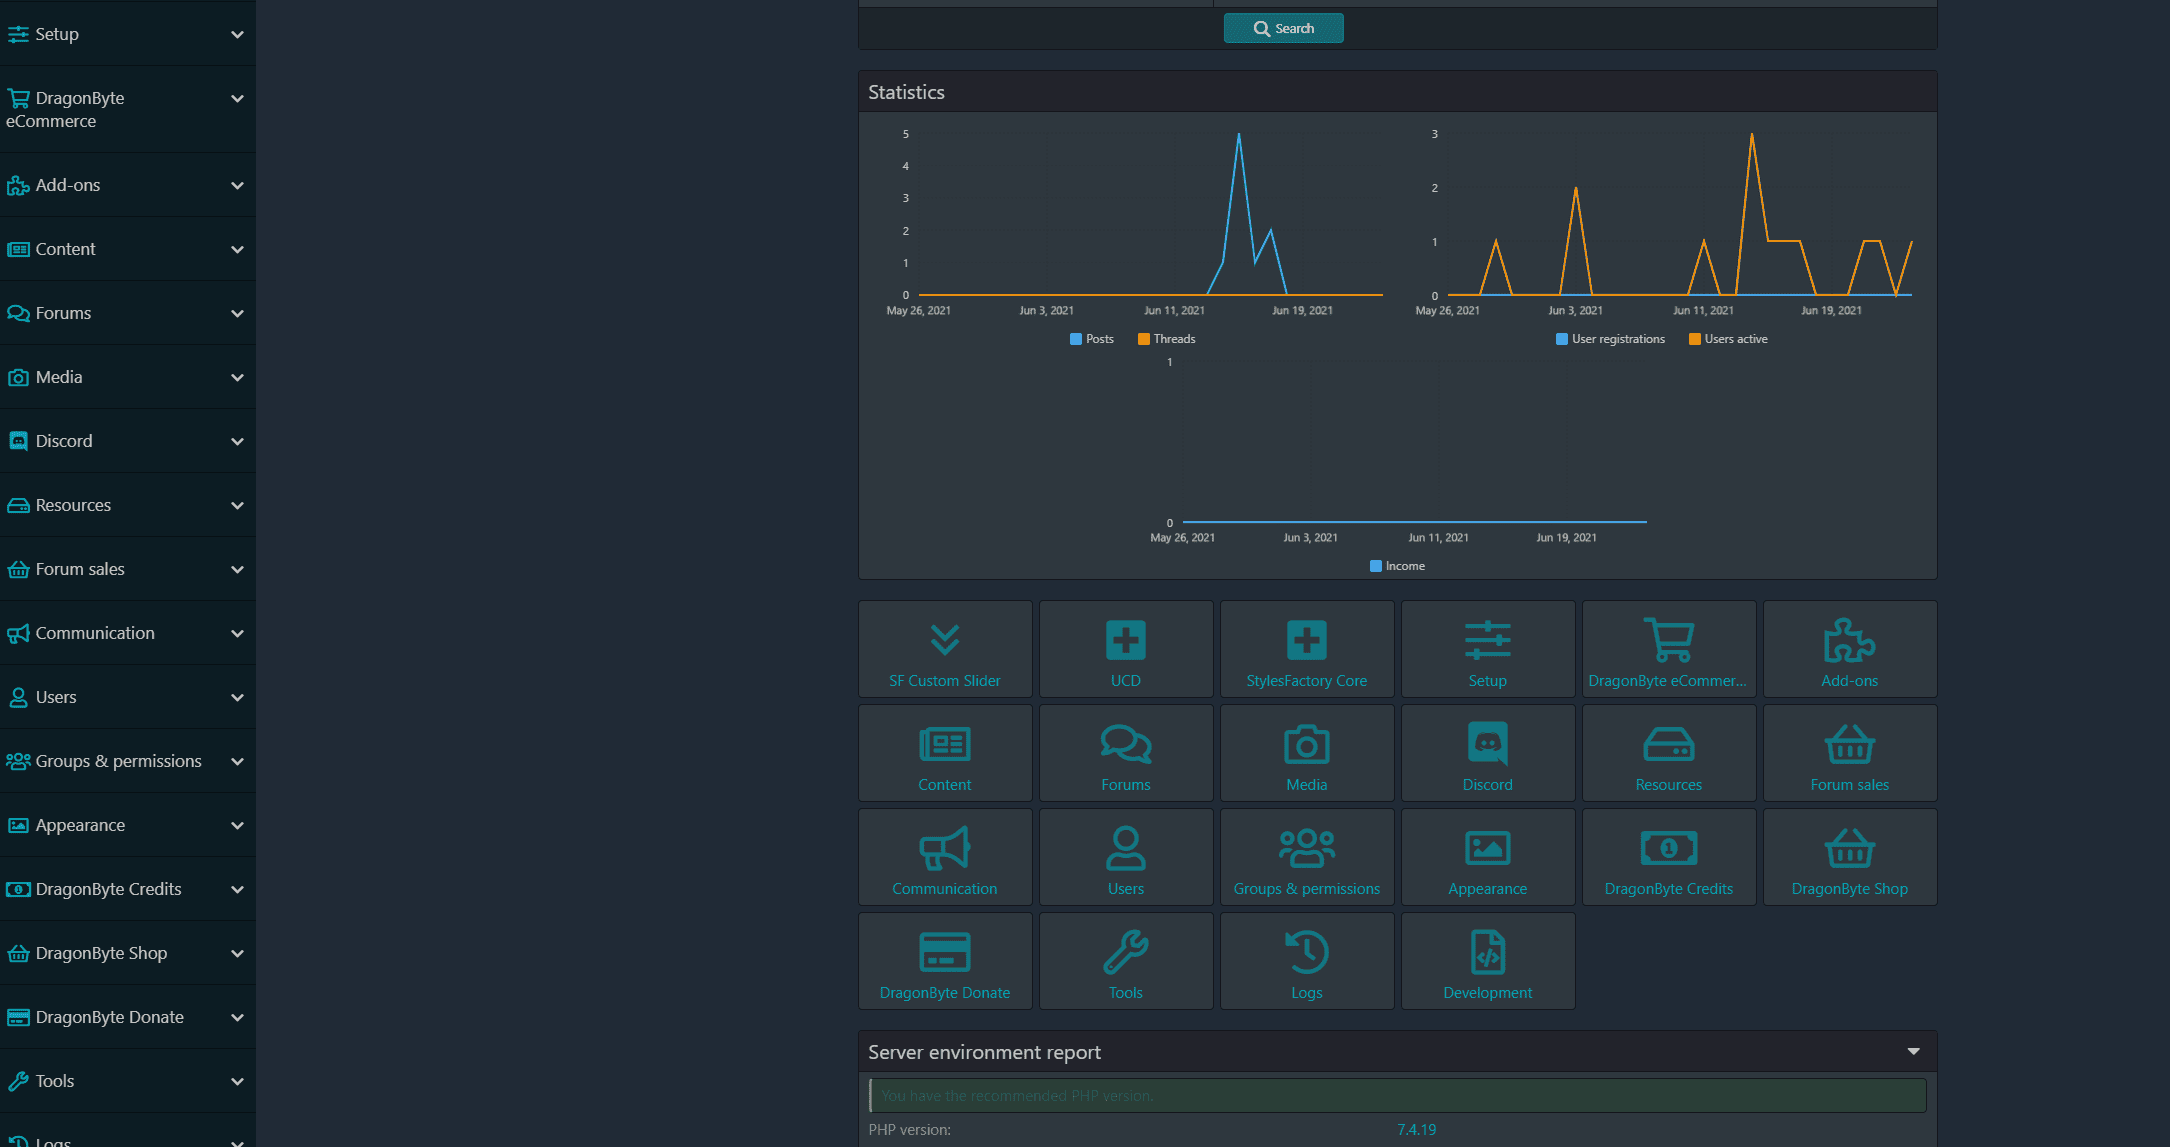The width and height of the screenshot is (2170, 1147).
Task: Open the Setup sliders tile
Action: click(x=1488, y=649)
